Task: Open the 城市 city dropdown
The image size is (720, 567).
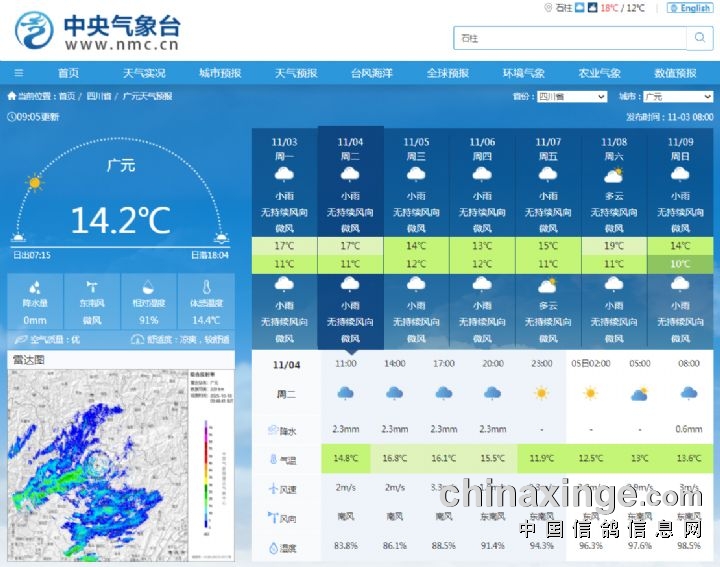Action: [x=675, y=97]
